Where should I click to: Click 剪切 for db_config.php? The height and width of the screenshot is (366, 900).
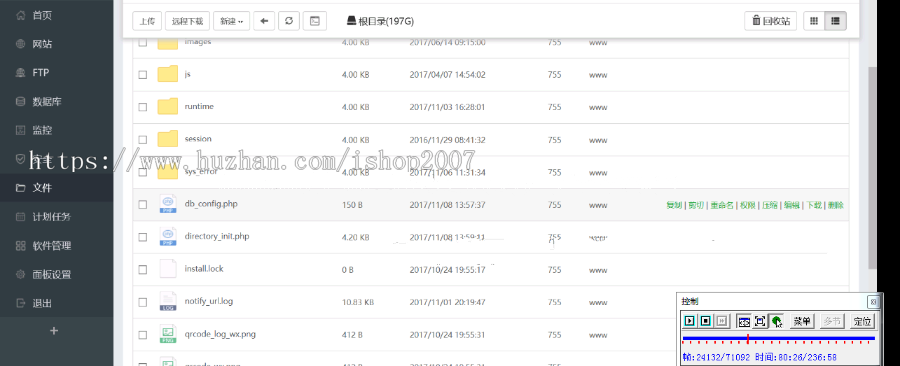click(x=696, y=205)
